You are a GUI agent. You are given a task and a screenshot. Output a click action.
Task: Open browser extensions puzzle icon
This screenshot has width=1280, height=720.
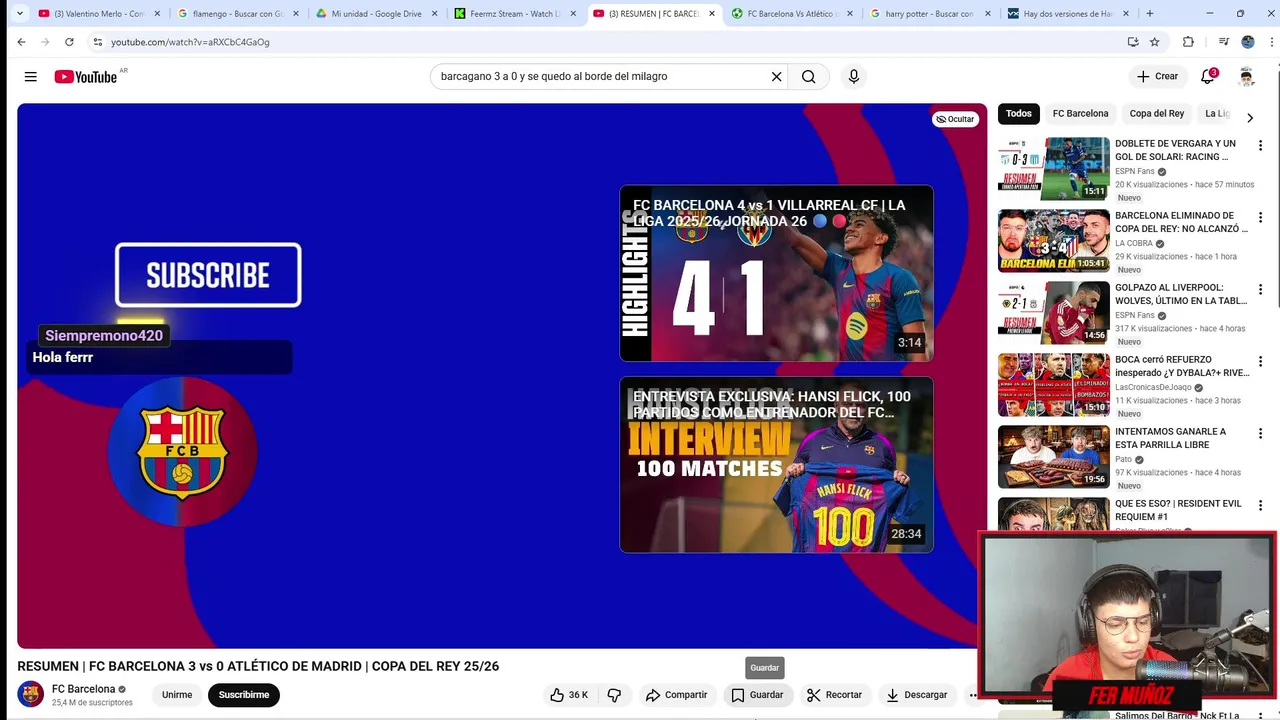click(x=1188, y=42)
